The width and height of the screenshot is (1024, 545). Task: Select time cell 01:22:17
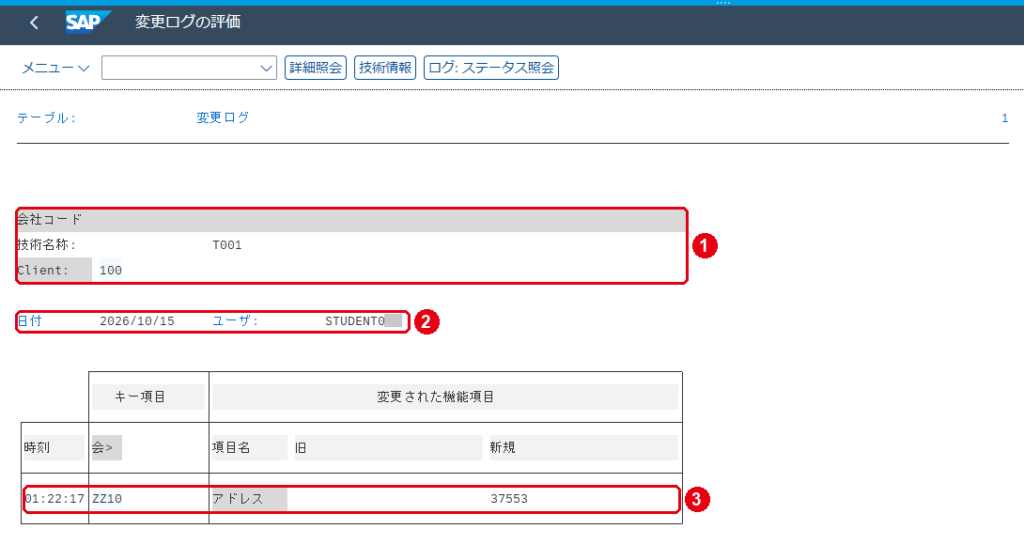pos(54,499)
